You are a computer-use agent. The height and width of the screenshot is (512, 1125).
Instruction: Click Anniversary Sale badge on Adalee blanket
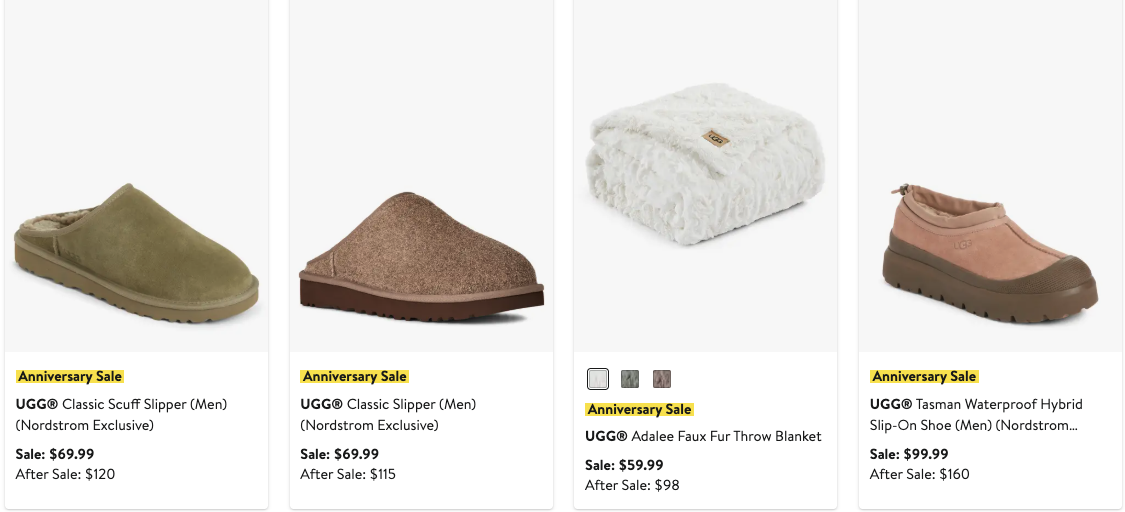(x=640, y=409)
